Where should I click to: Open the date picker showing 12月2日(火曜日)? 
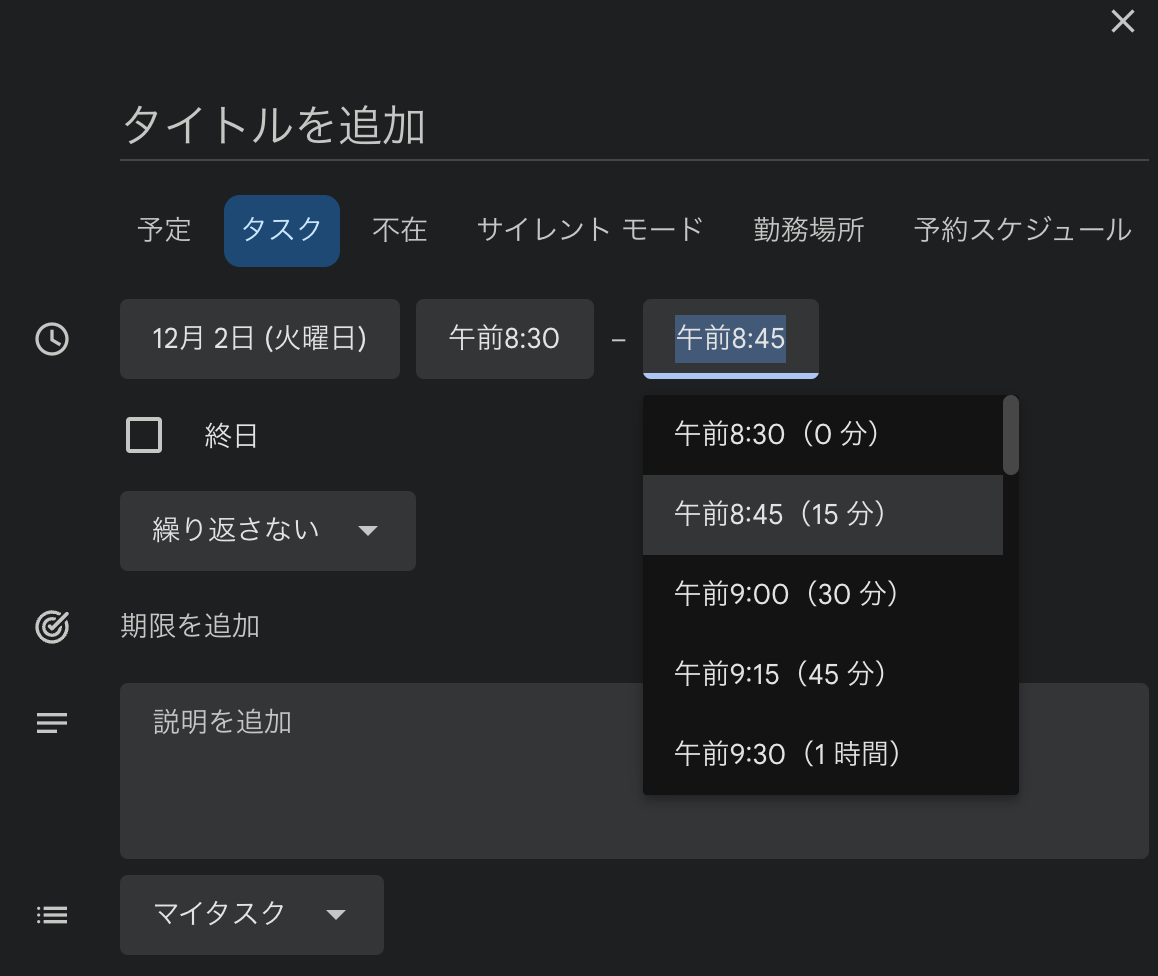click(x=259, y=339)
